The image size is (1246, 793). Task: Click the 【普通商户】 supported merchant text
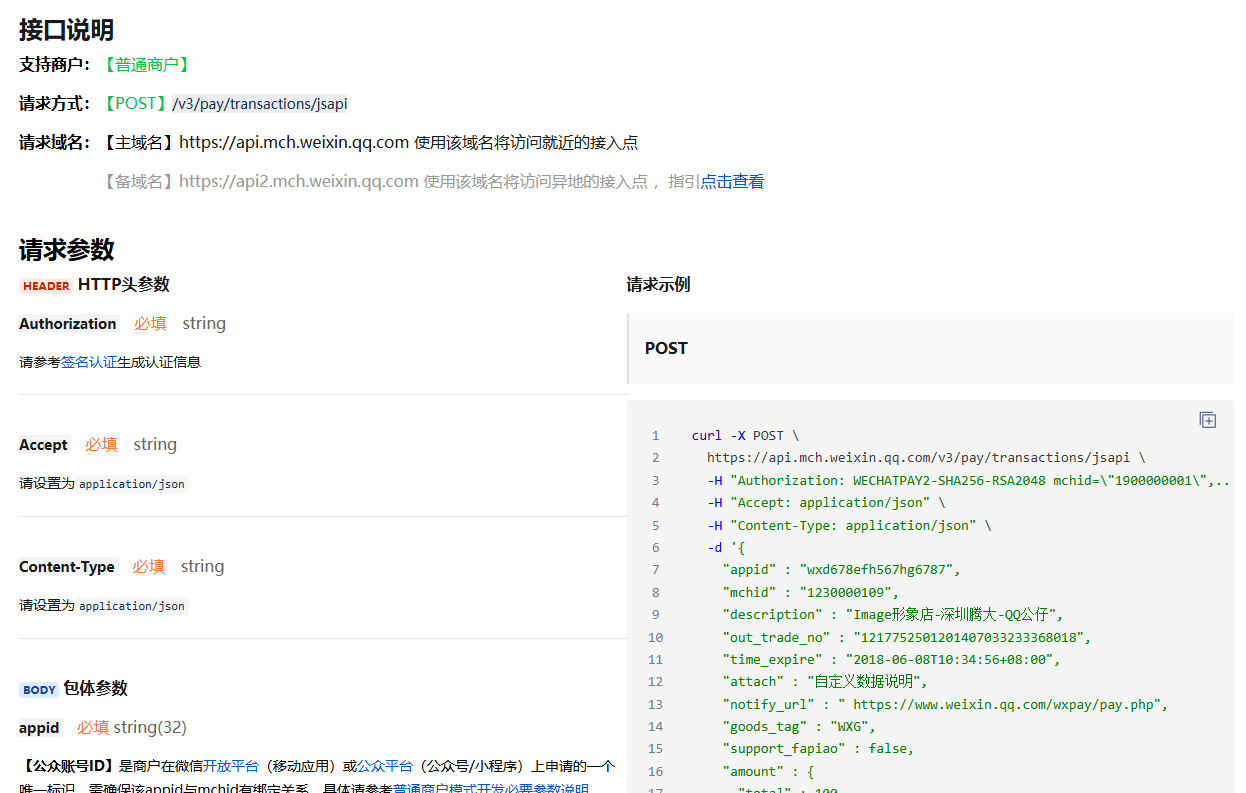point(147,64)
